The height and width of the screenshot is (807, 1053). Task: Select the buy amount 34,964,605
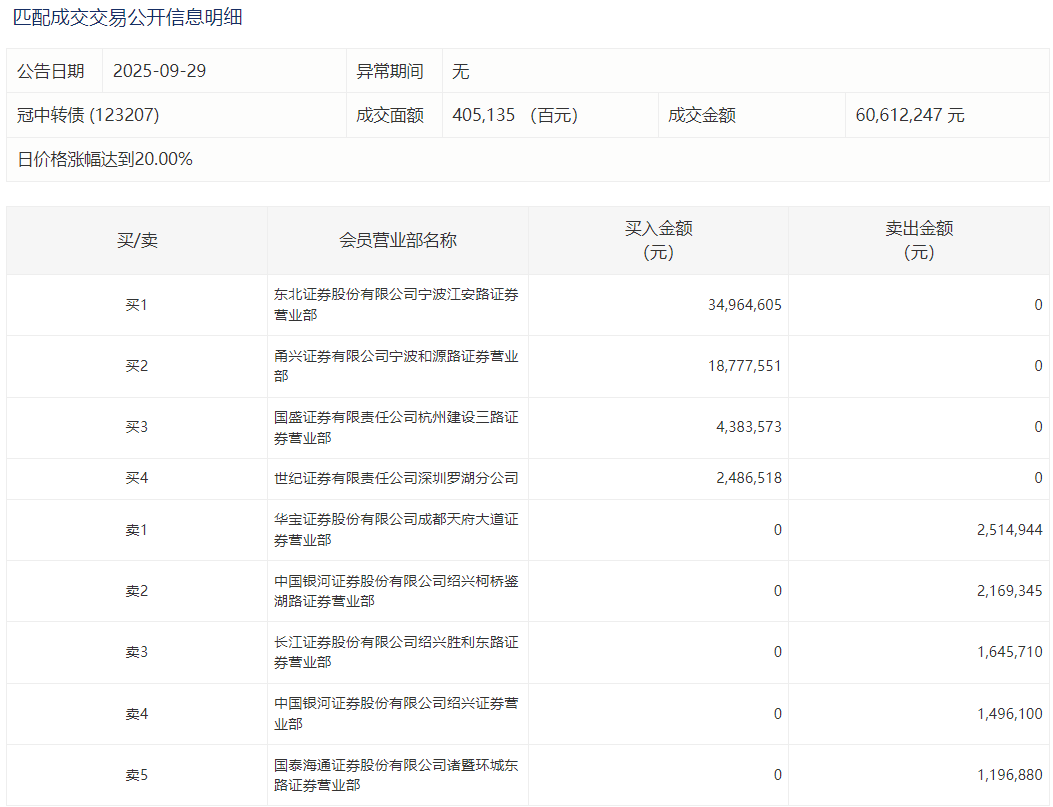click(x=744, y=305)
